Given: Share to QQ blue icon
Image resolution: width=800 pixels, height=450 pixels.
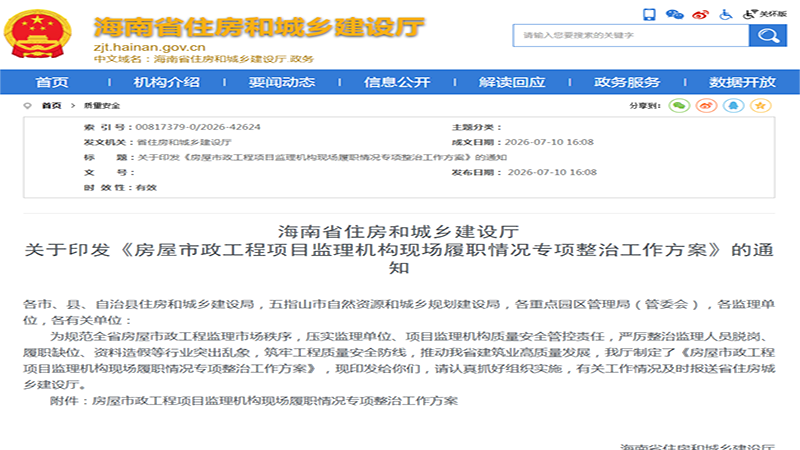Looking at the screenshot, I should pos(734,106).
